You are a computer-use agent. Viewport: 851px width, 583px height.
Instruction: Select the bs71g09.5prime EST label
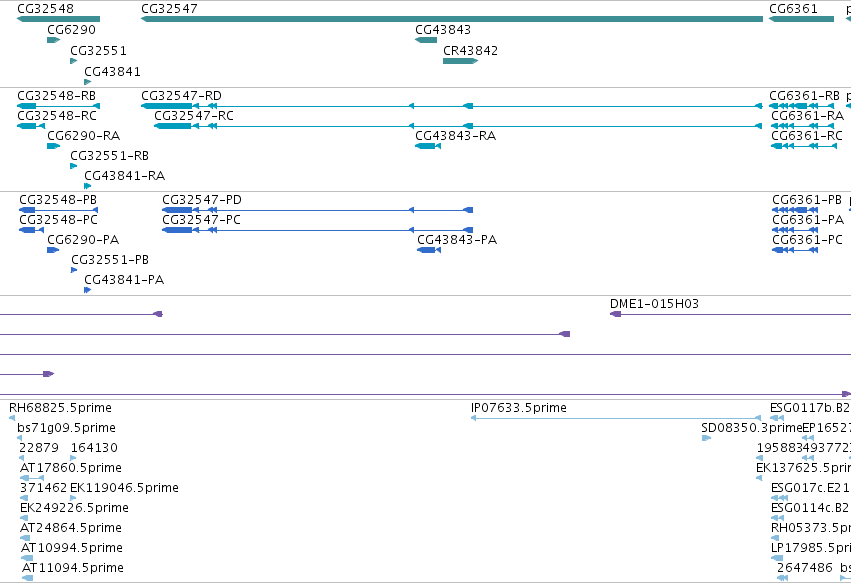coord(66,428)
